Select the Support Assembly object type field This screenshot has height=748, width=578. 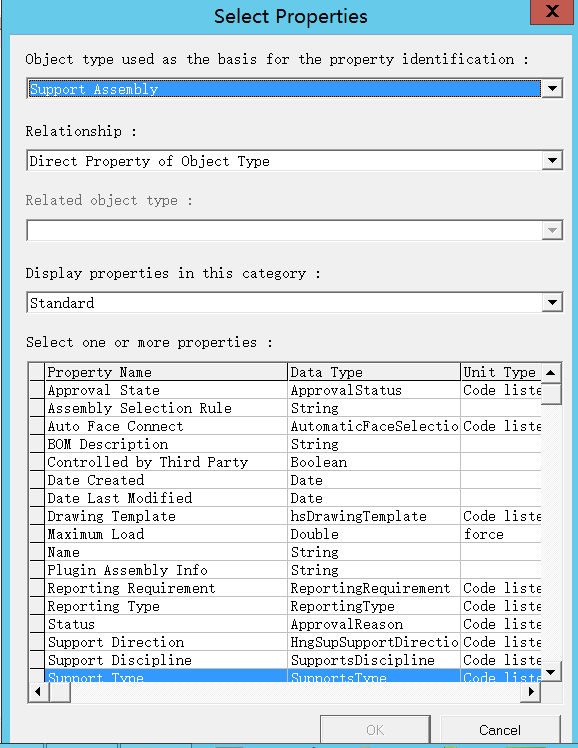point(285,89)
